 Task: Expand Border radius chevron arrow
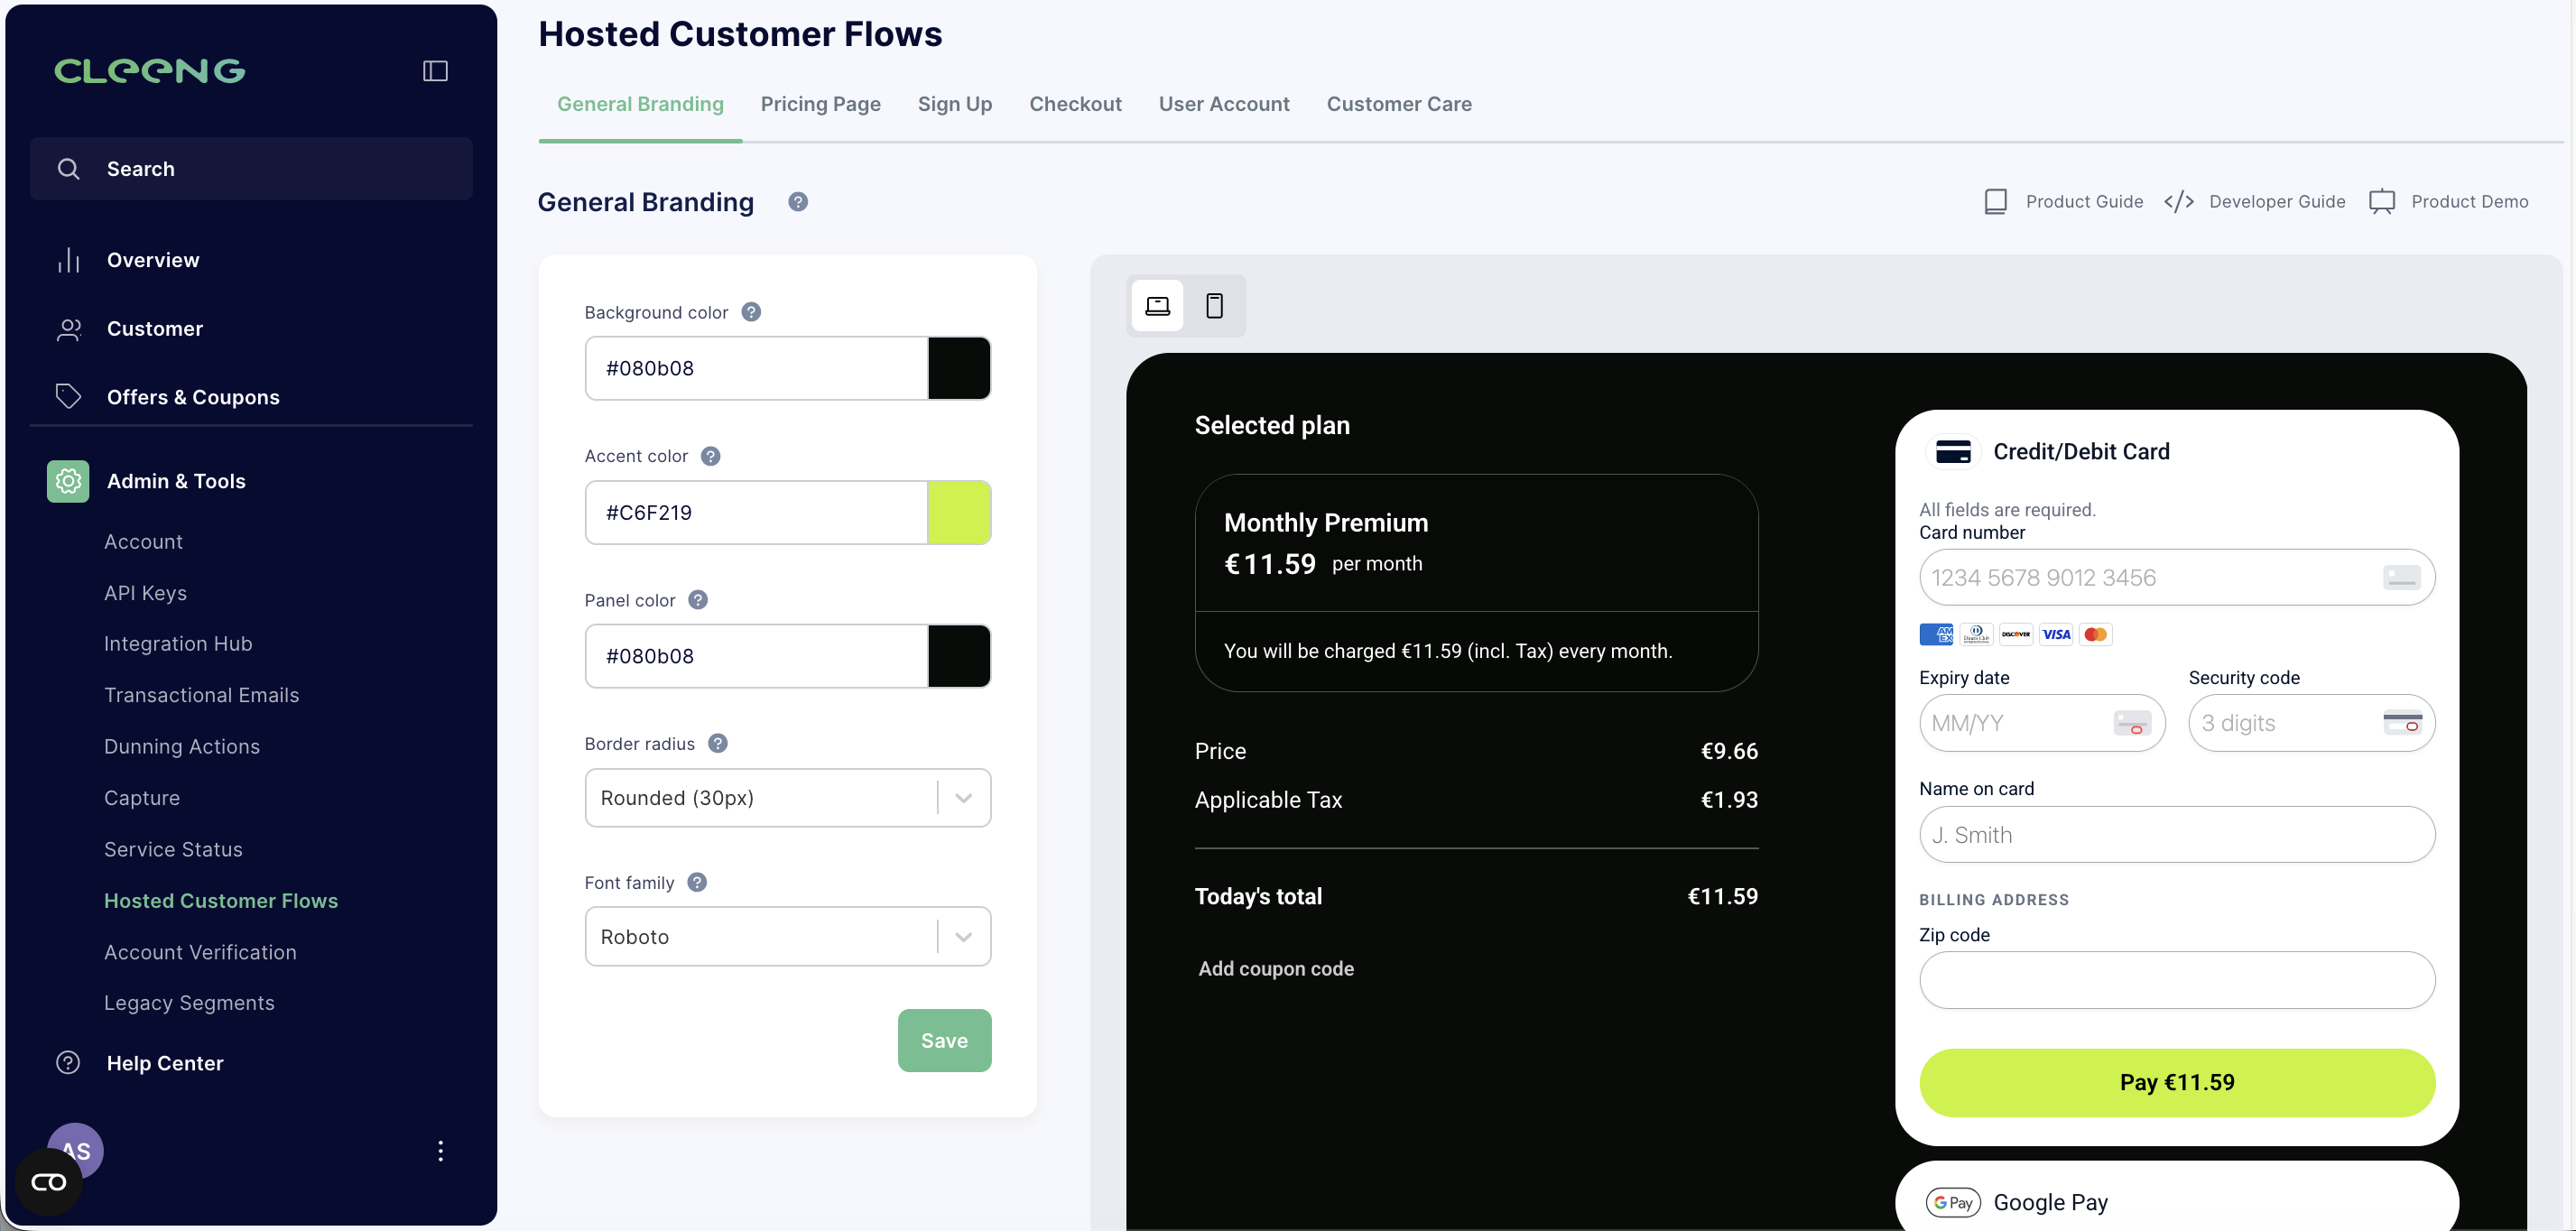coord(964,798)
